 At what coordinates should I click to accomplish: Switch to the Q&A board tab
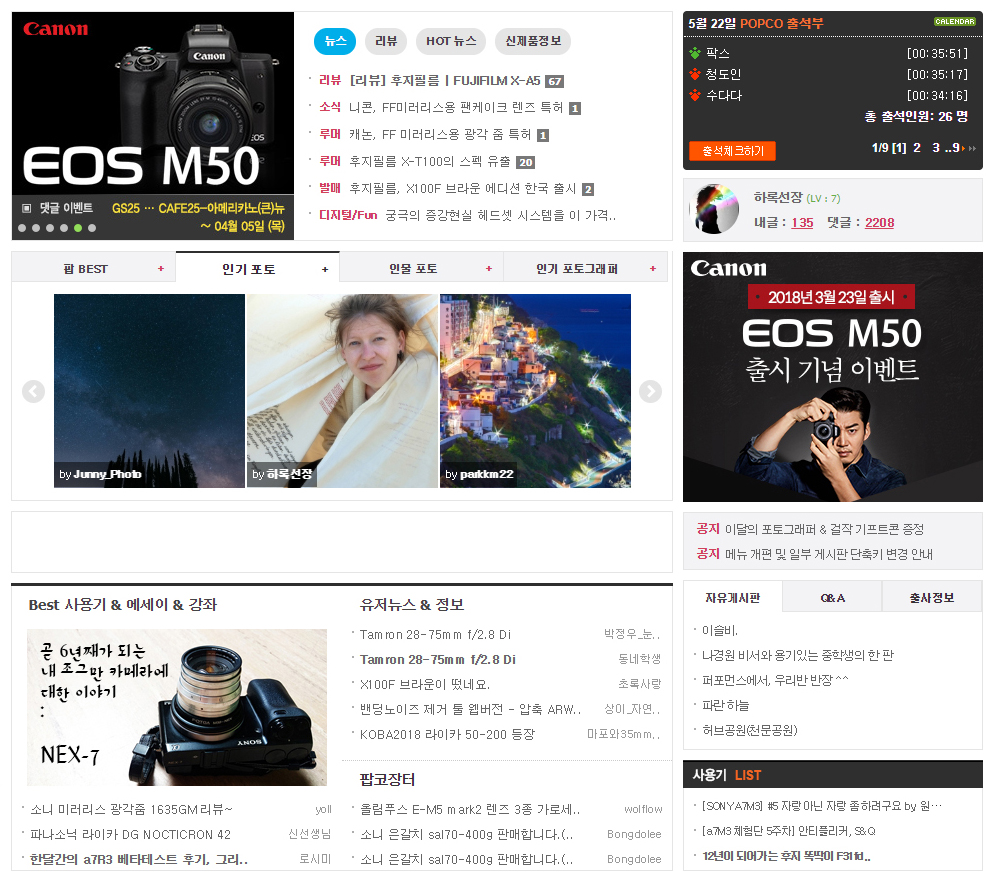pyautogui.click(x=832, y=598)
